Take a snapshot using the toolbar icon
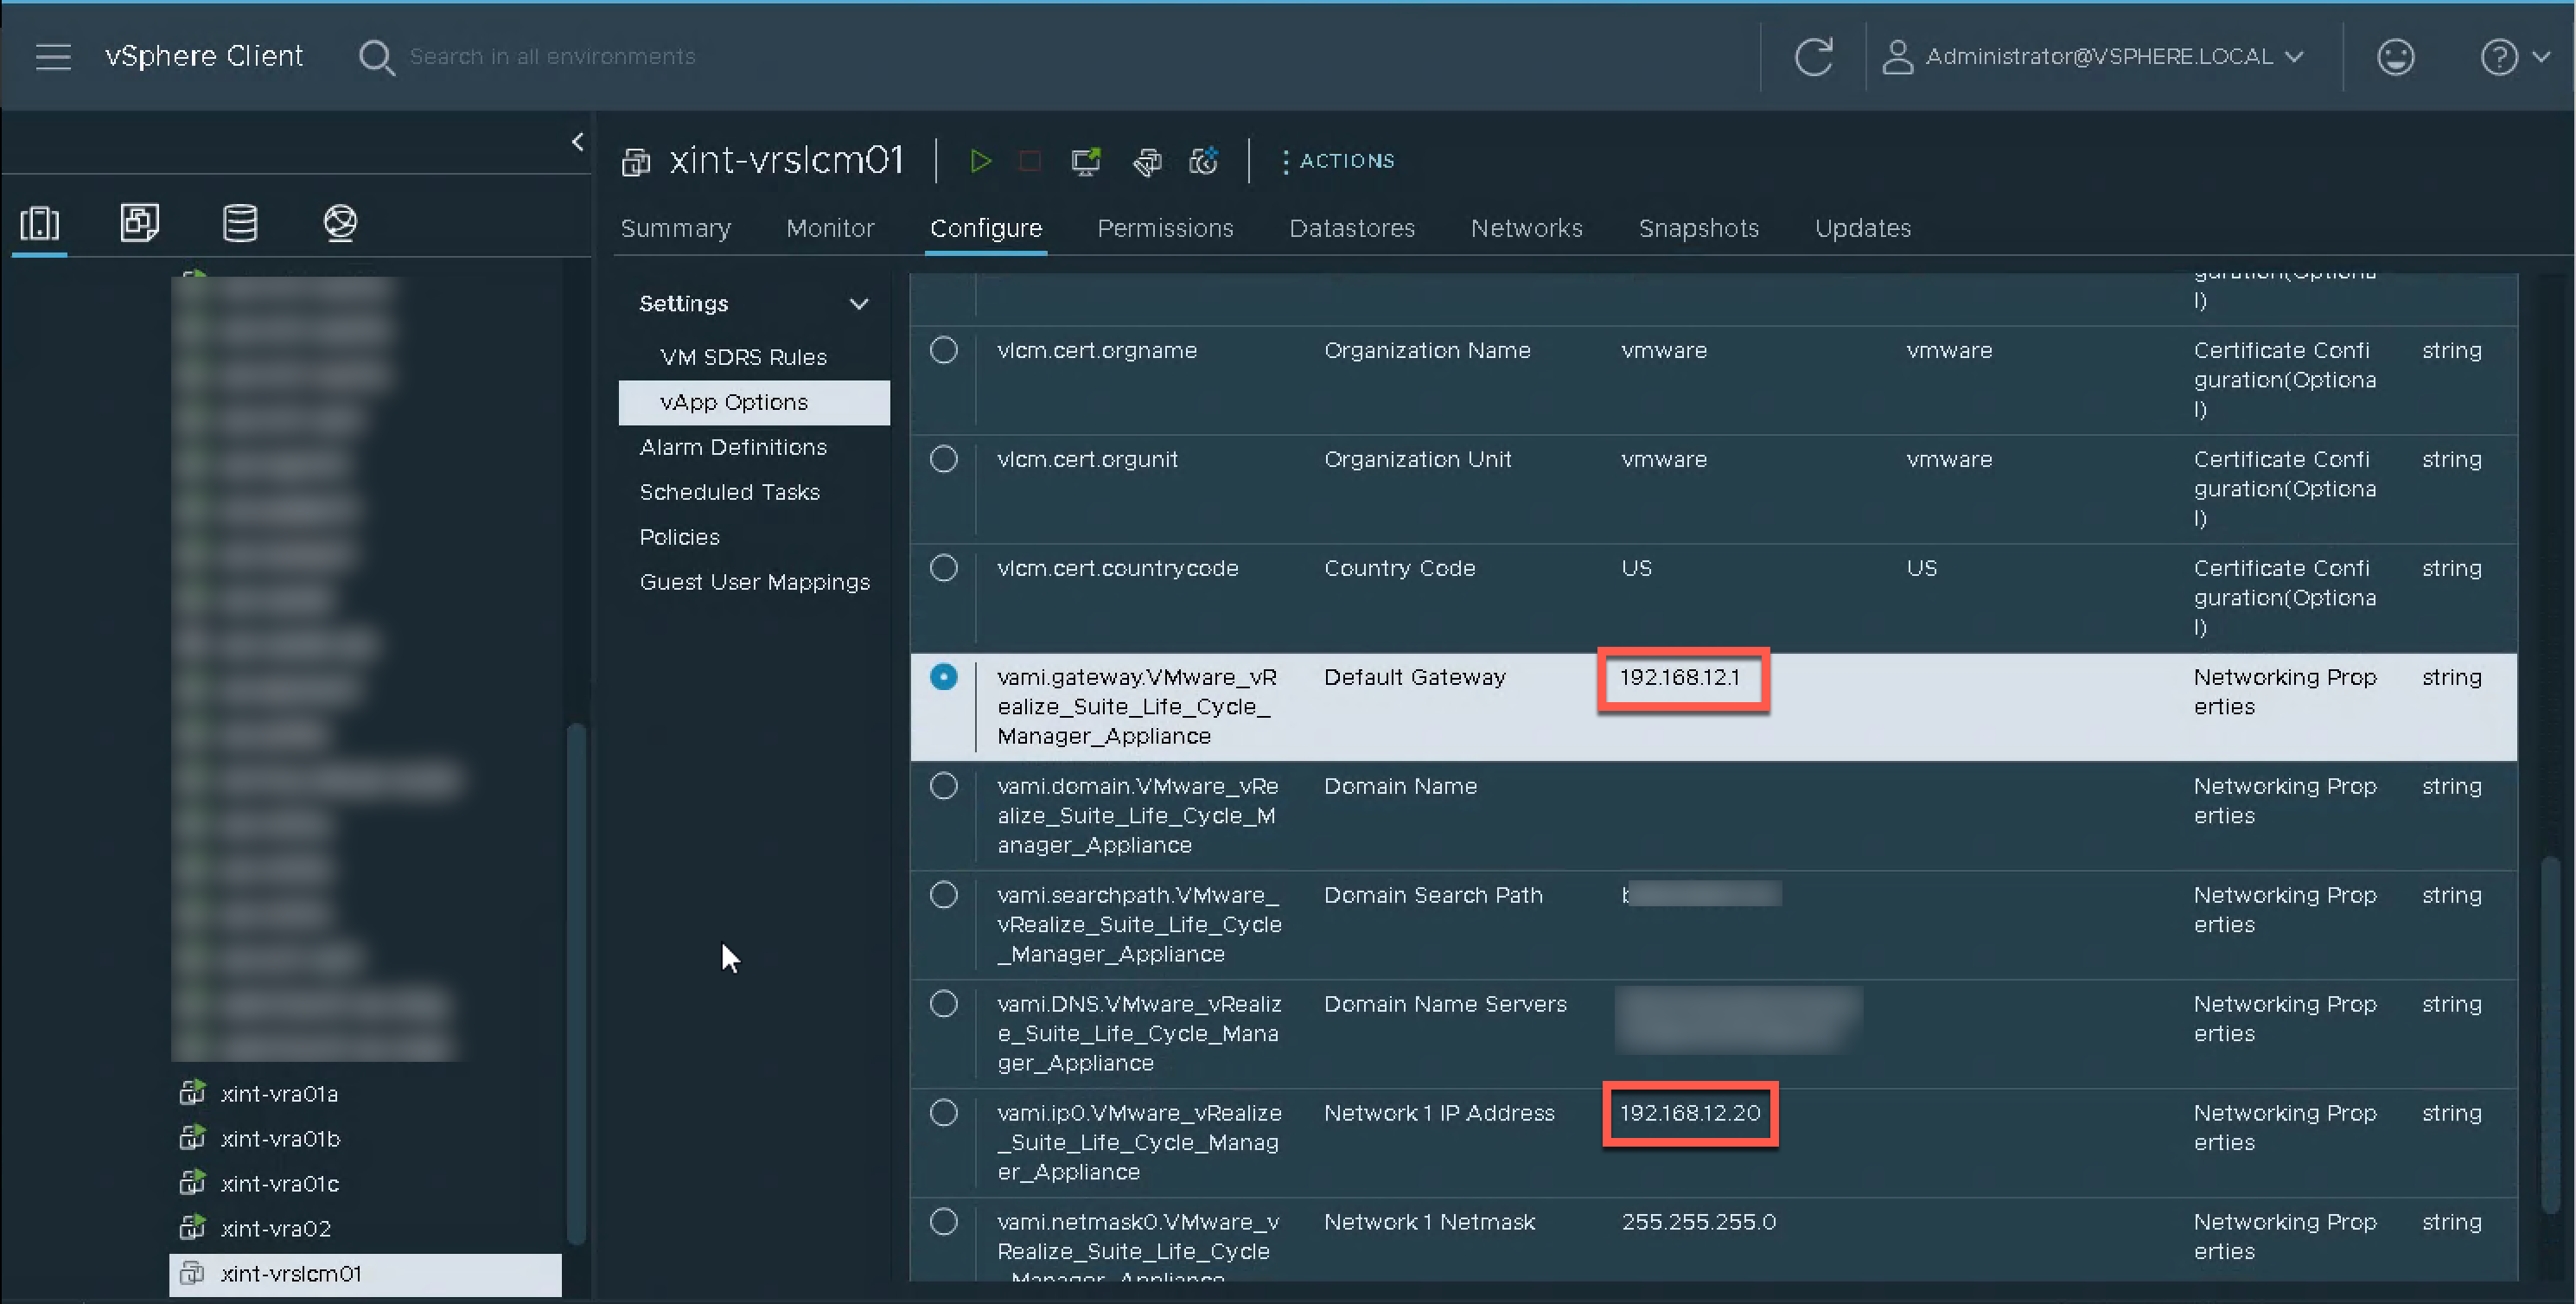Viewport: 2576px width, 1304px height. click(1203, 160)
